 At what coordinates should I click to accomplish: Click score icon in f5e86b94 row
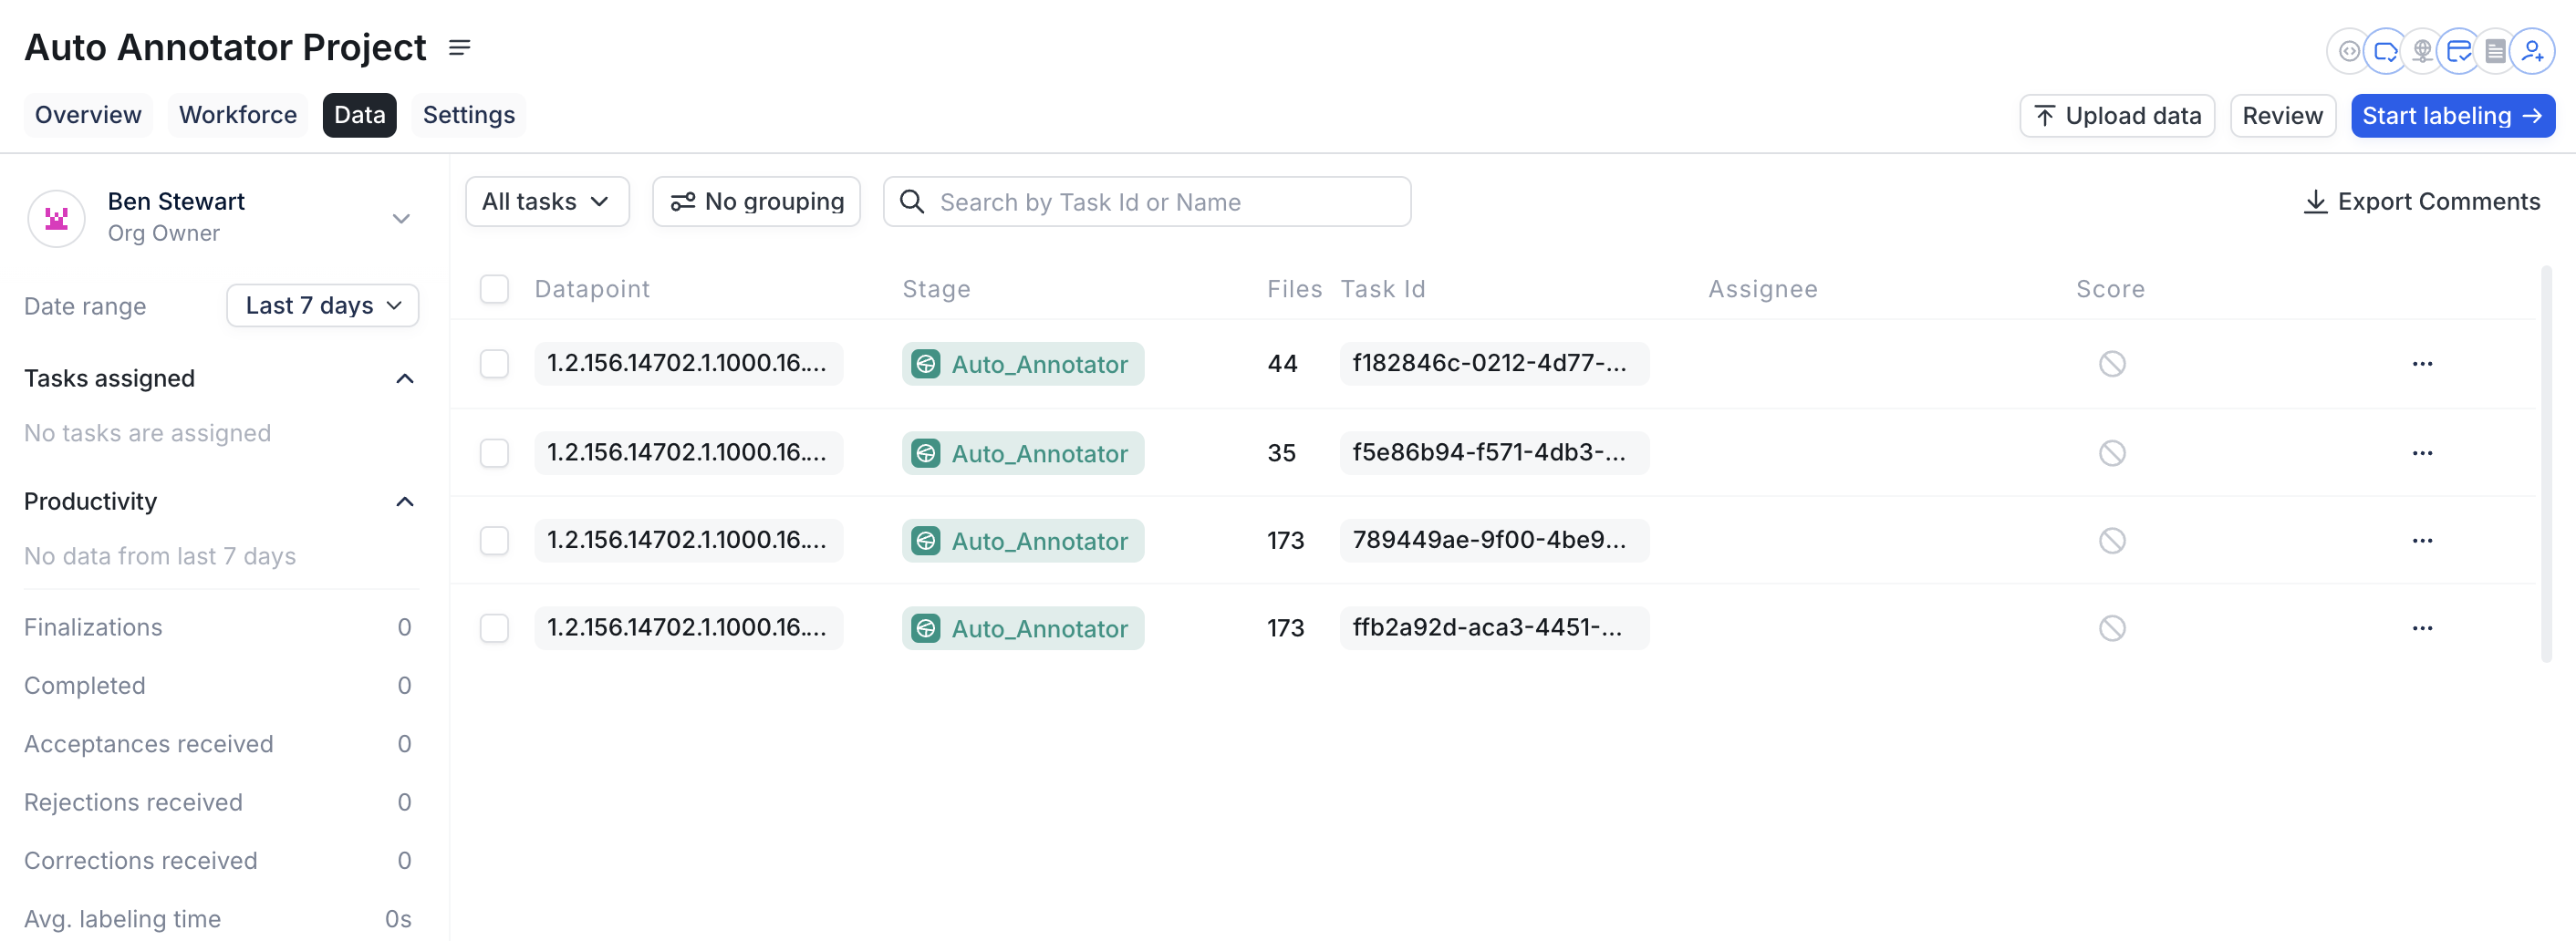pyautogui.click(x=2112, y=453)
